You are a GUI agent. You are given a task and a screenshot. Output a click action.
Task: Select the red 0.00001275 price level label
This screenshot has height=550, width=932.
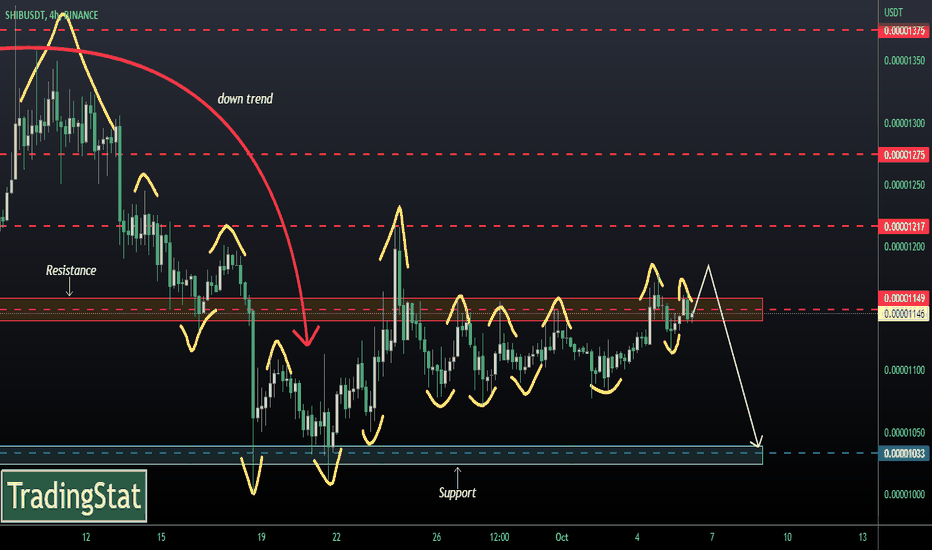click(x=903, y=155)
